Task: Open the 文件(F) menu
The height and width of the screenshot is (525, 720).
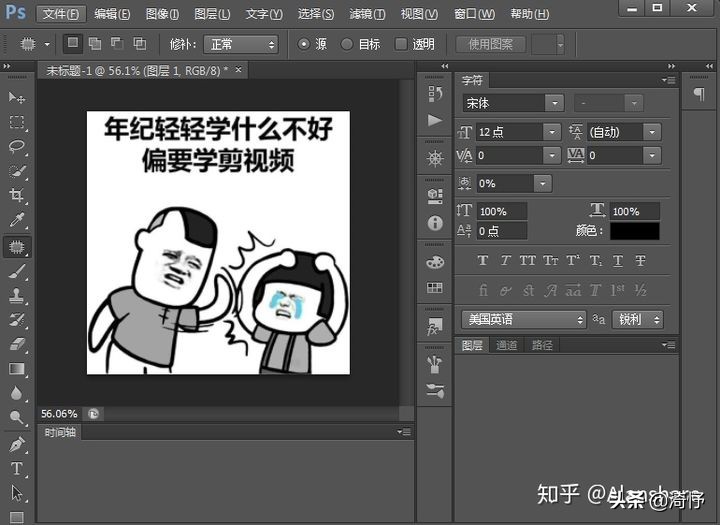Action: pyautogui.click(x=61, y=14)
